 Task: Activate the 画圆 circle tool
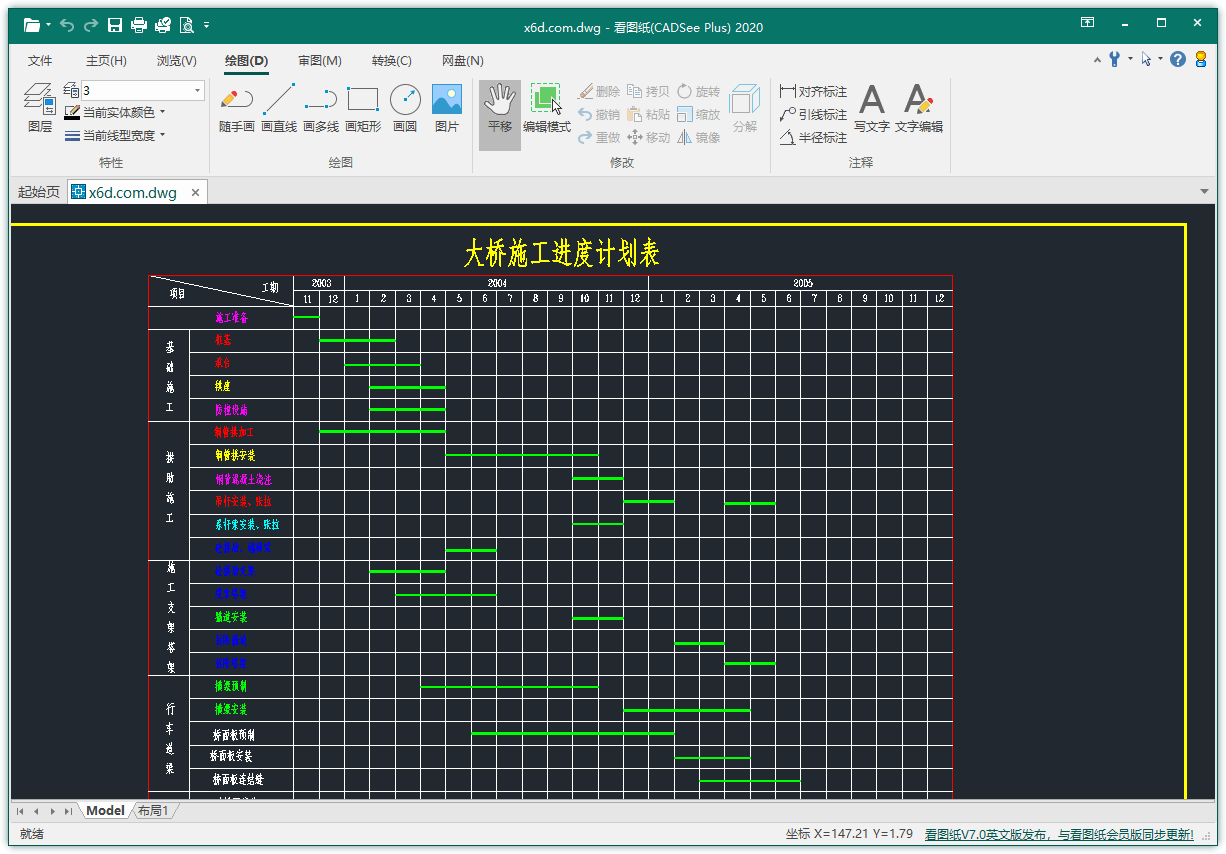[x=405, y=108]
